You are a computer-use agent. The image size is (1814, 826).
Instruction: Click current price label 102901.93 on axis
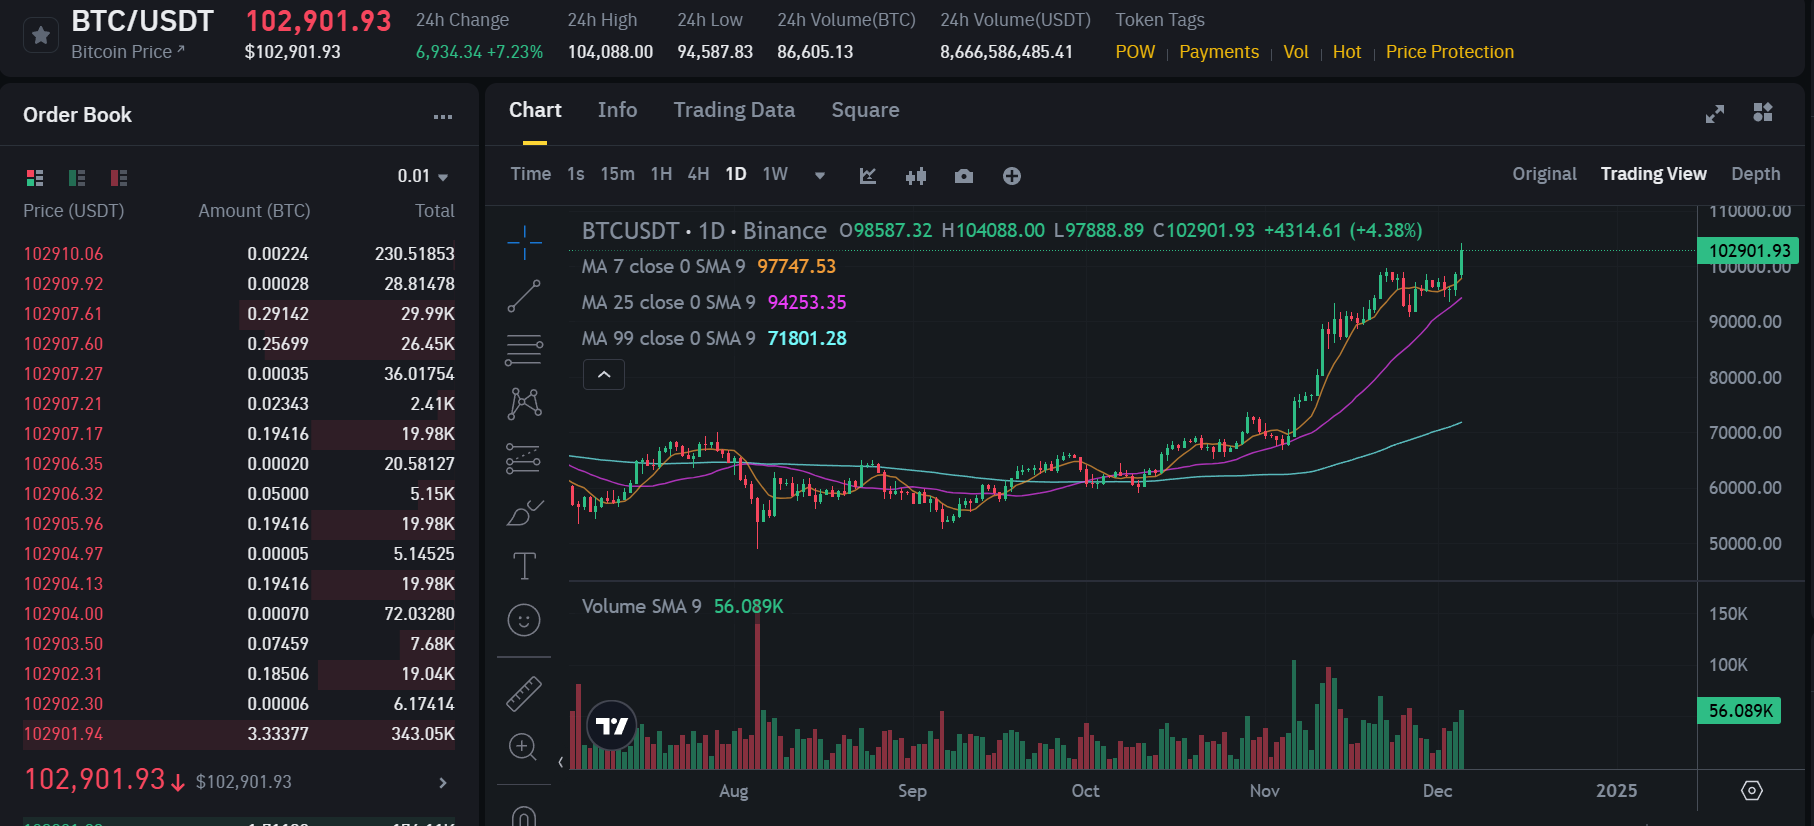coord(1749,251)
